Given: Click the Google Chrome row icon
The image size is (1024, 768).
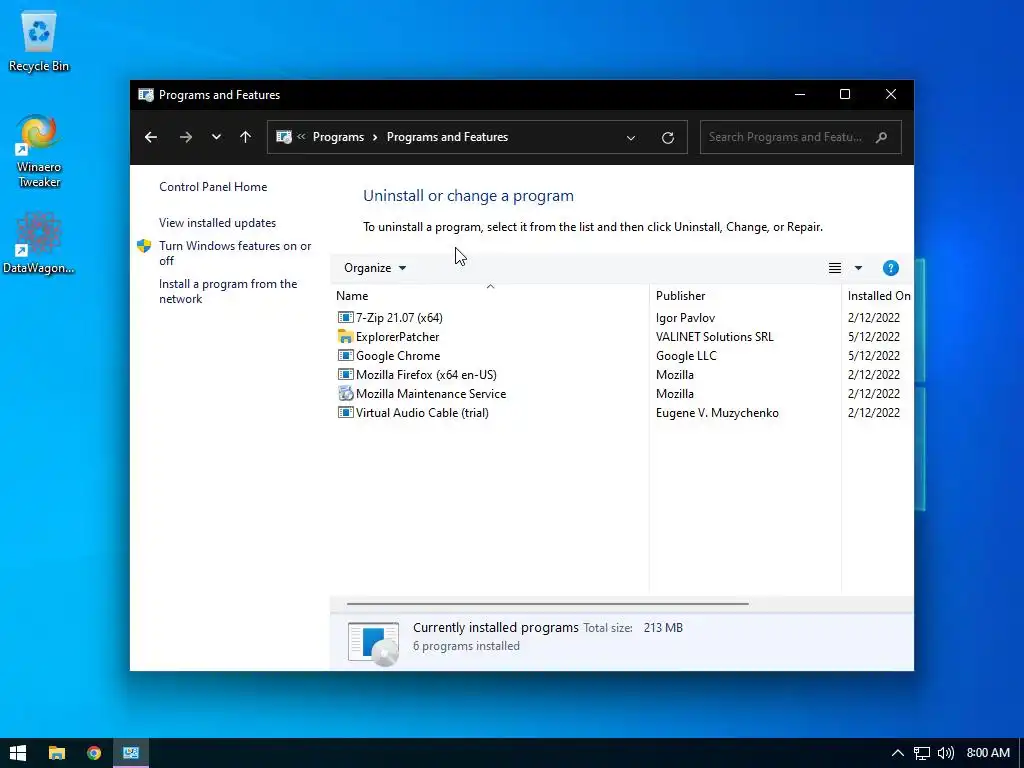Looking at the screenshot, I should tap(345, 356).
